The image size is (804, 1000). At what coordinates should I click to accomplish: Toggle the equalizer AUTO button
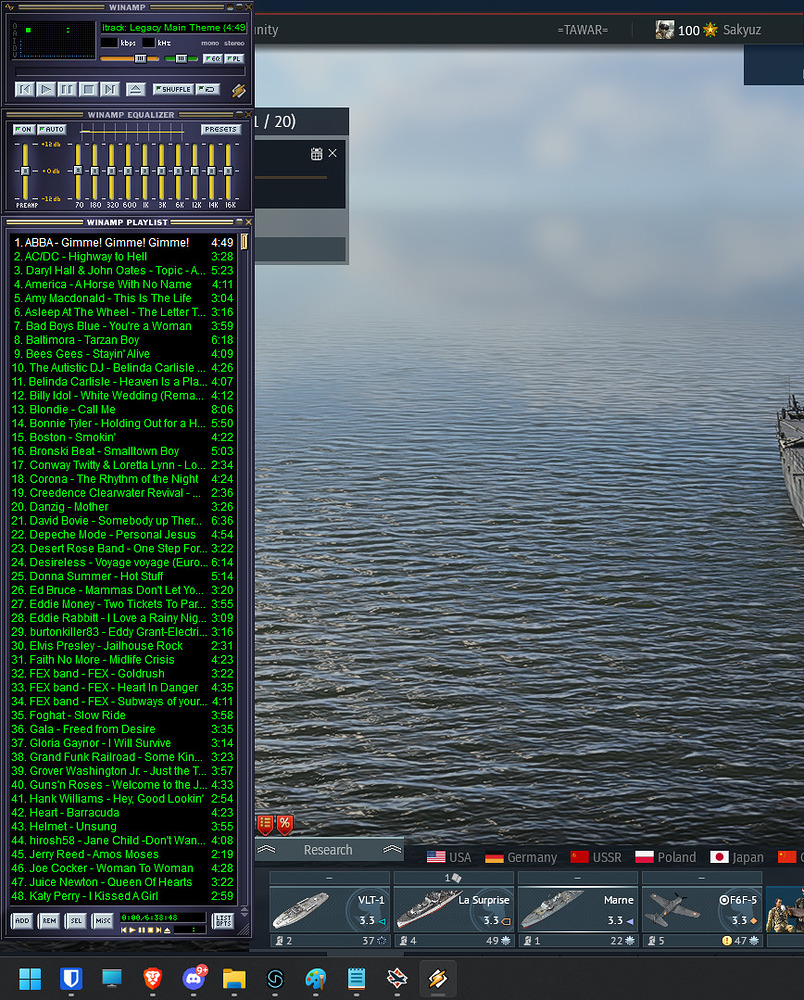(51, 130)
